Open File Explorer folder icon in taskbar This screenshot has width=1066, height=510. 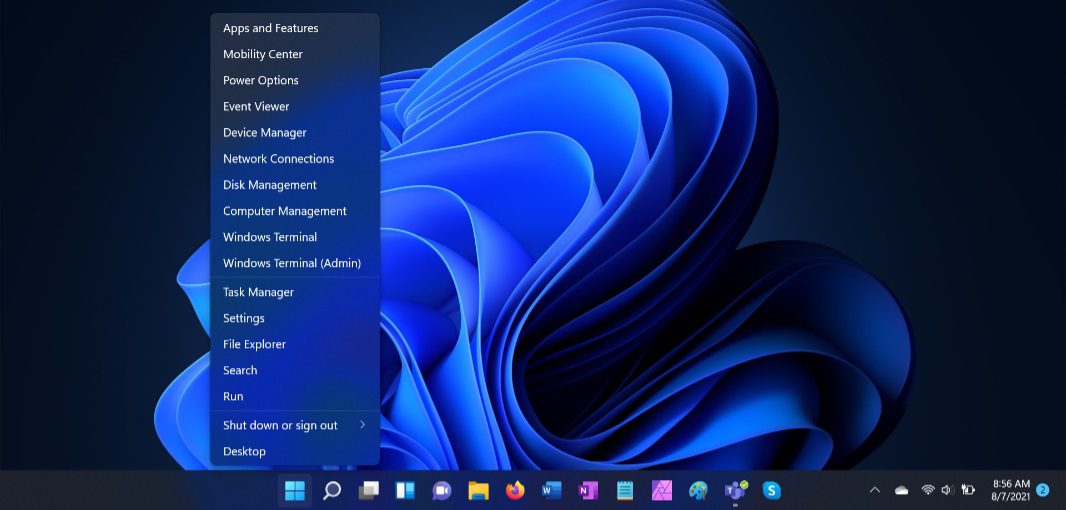point(478,490)
